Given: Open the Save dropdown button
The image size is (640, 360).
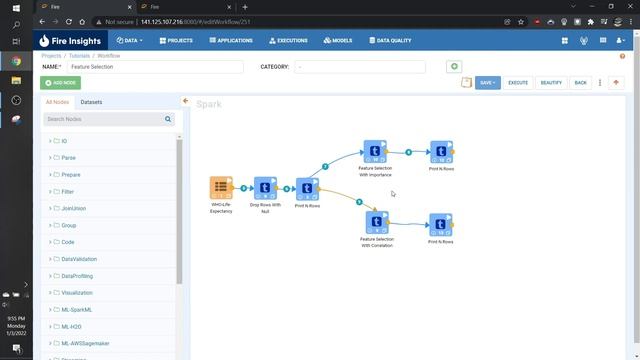Looking at the screenshot, I should pyautogui.click(x=488, y=83).
